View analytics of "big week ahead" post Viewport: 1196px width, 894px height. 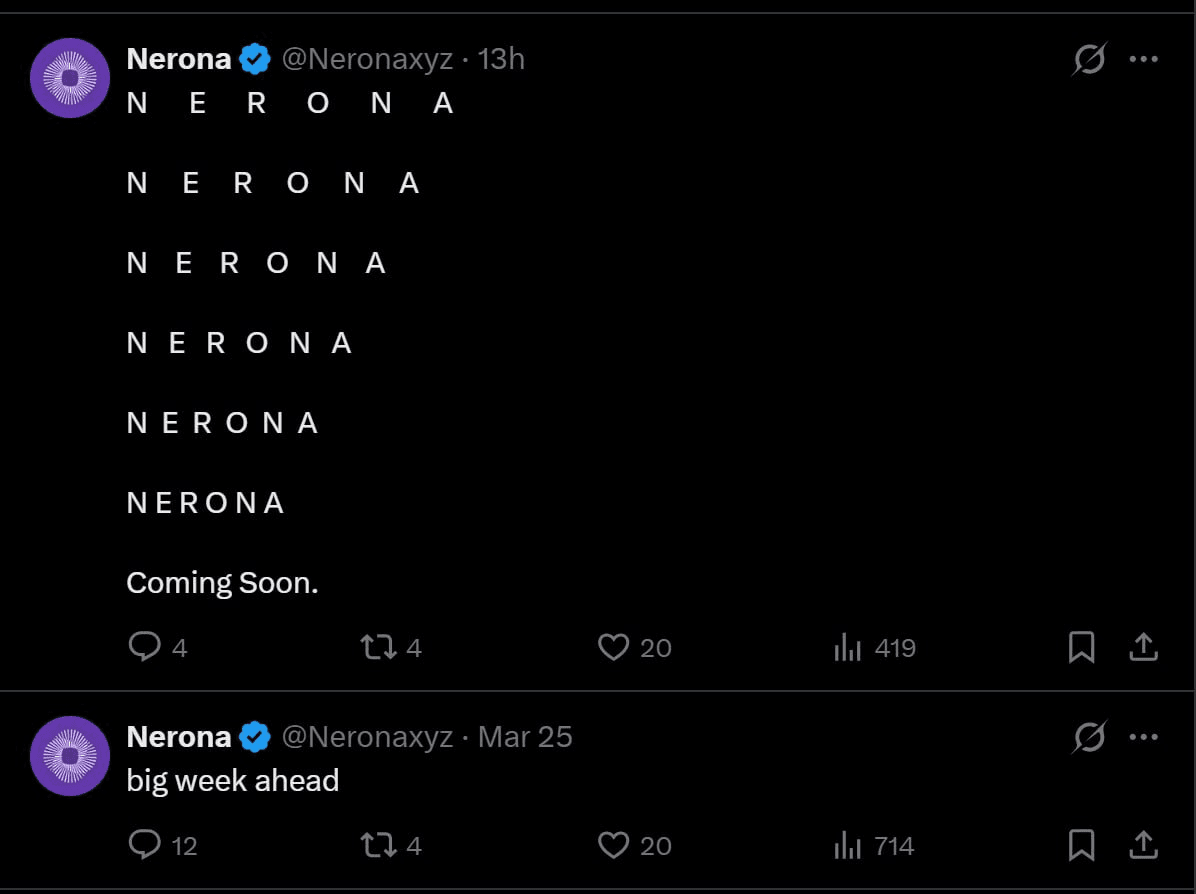[x=848, y=845]
